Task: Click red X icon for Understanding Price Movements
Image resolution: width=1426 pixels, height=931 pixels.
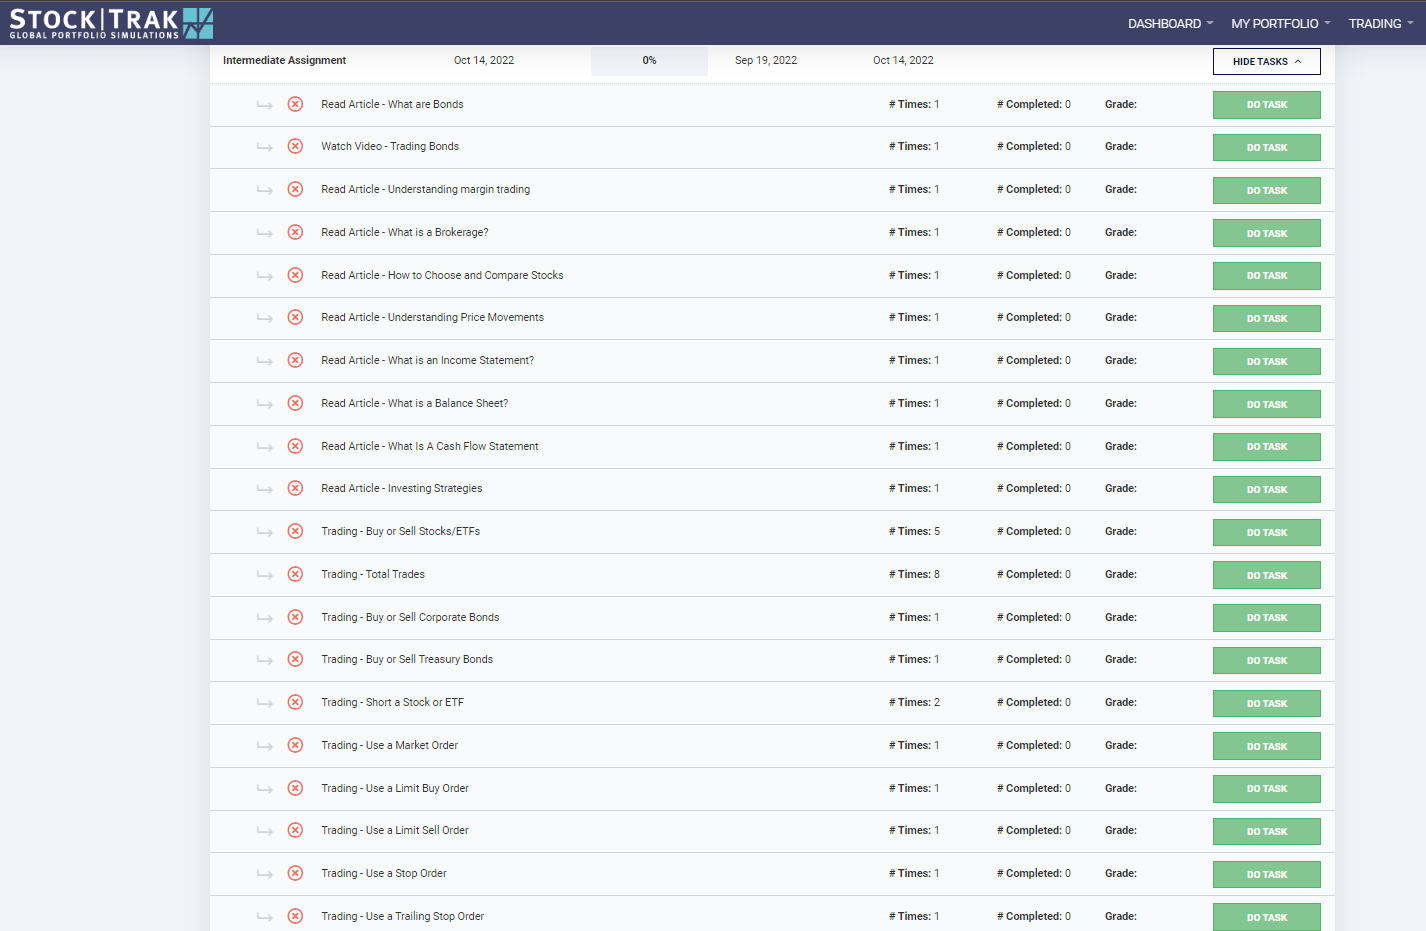Action: (x=295, y=317)
